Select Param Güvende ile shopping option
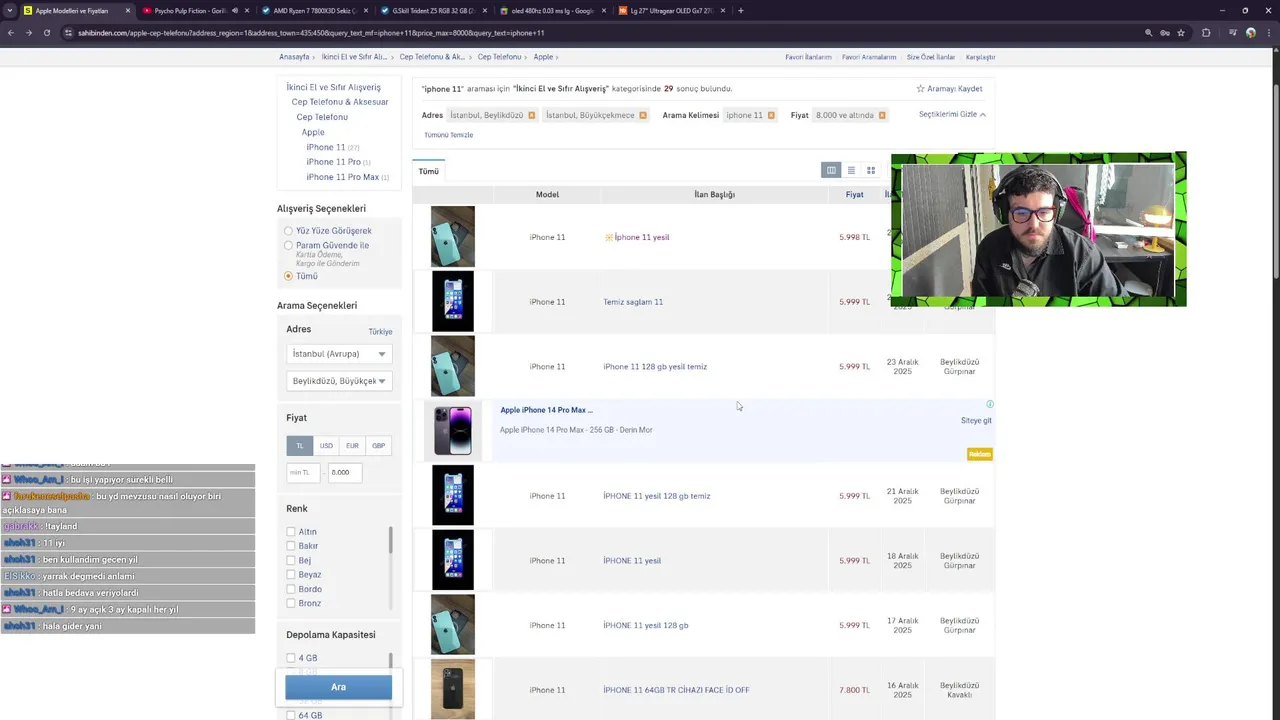Image resolution: width=1280 pixels, height=720 pixels. tap(289, 245)
